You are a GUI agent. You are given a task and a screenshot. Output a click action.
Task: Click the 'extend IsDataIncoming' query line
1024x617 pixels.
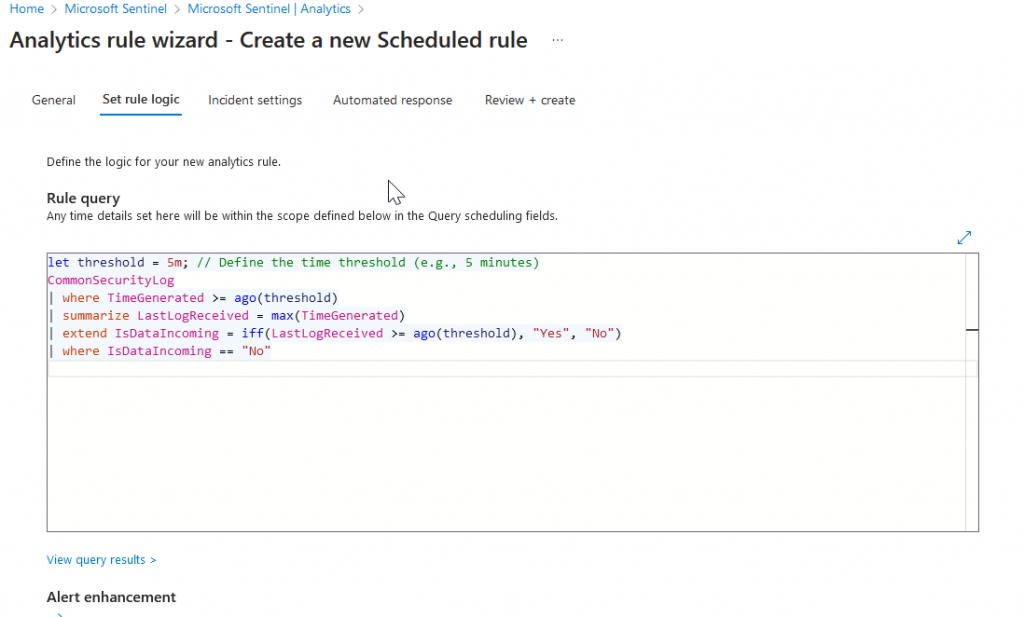[340, 334]
